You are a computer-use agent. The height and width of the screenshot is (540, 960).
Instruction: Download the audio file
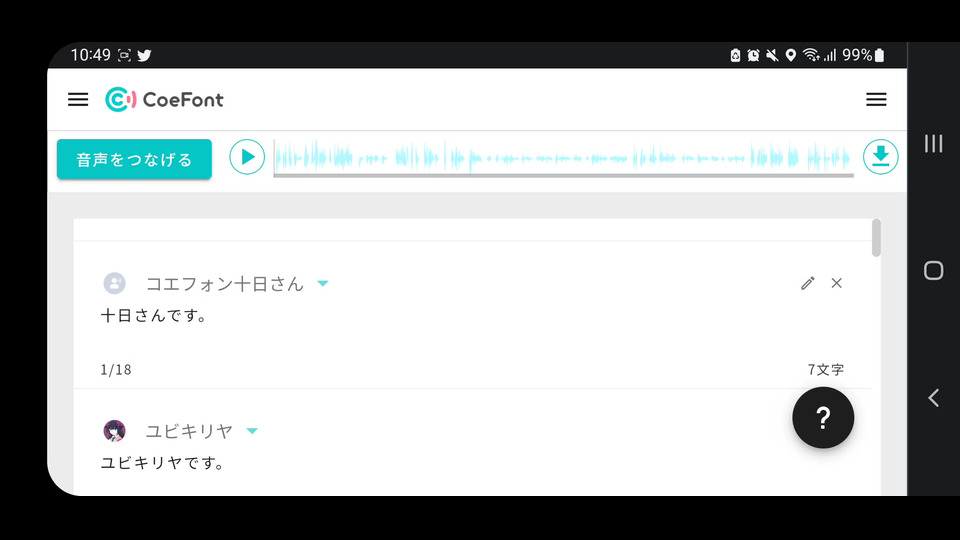(x=880, y=157)
